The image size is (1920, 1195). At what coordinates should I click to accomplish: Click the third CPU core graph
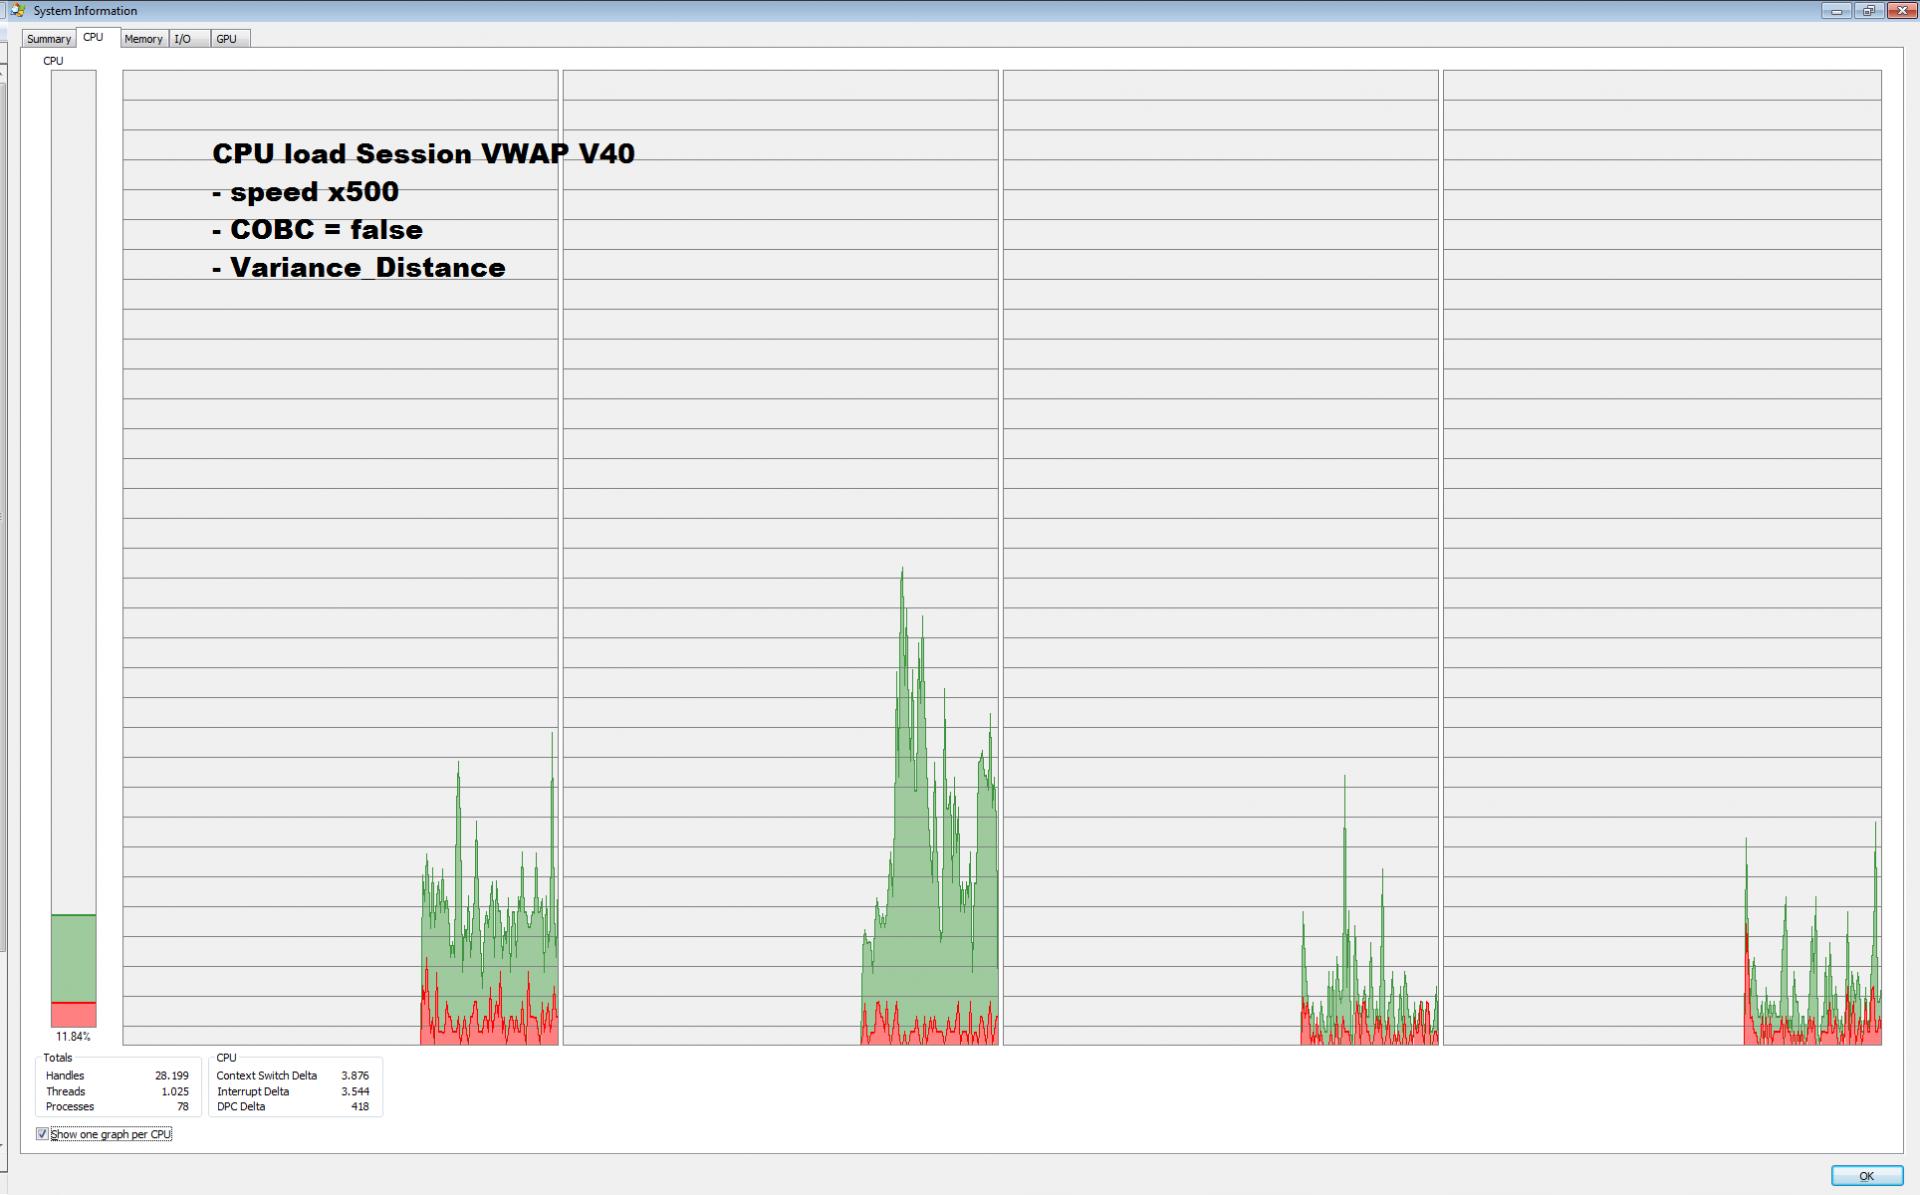coord(1220,557)
